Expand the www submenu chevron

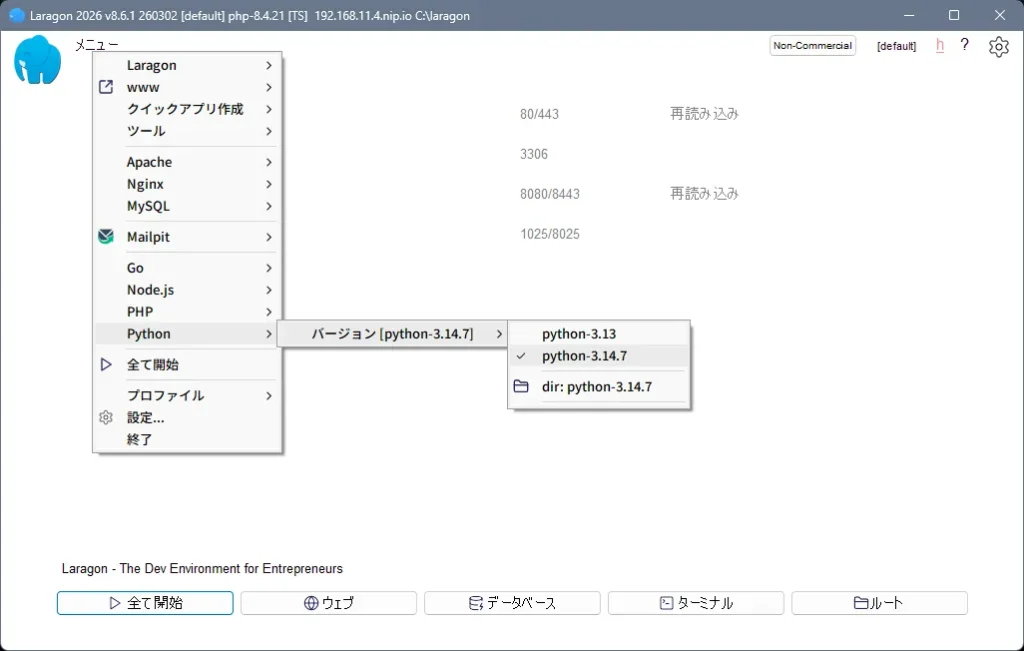(268, 87)
